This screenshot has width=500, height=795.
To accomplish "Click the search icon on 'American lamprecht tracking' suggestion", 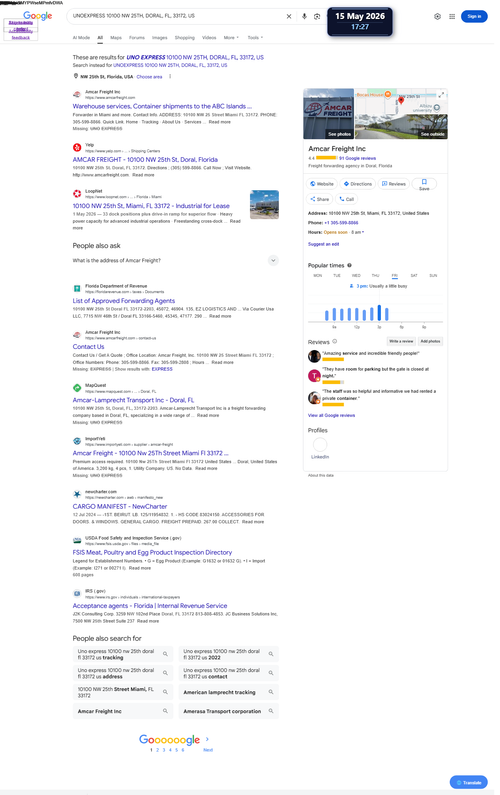I will [271, 692].
